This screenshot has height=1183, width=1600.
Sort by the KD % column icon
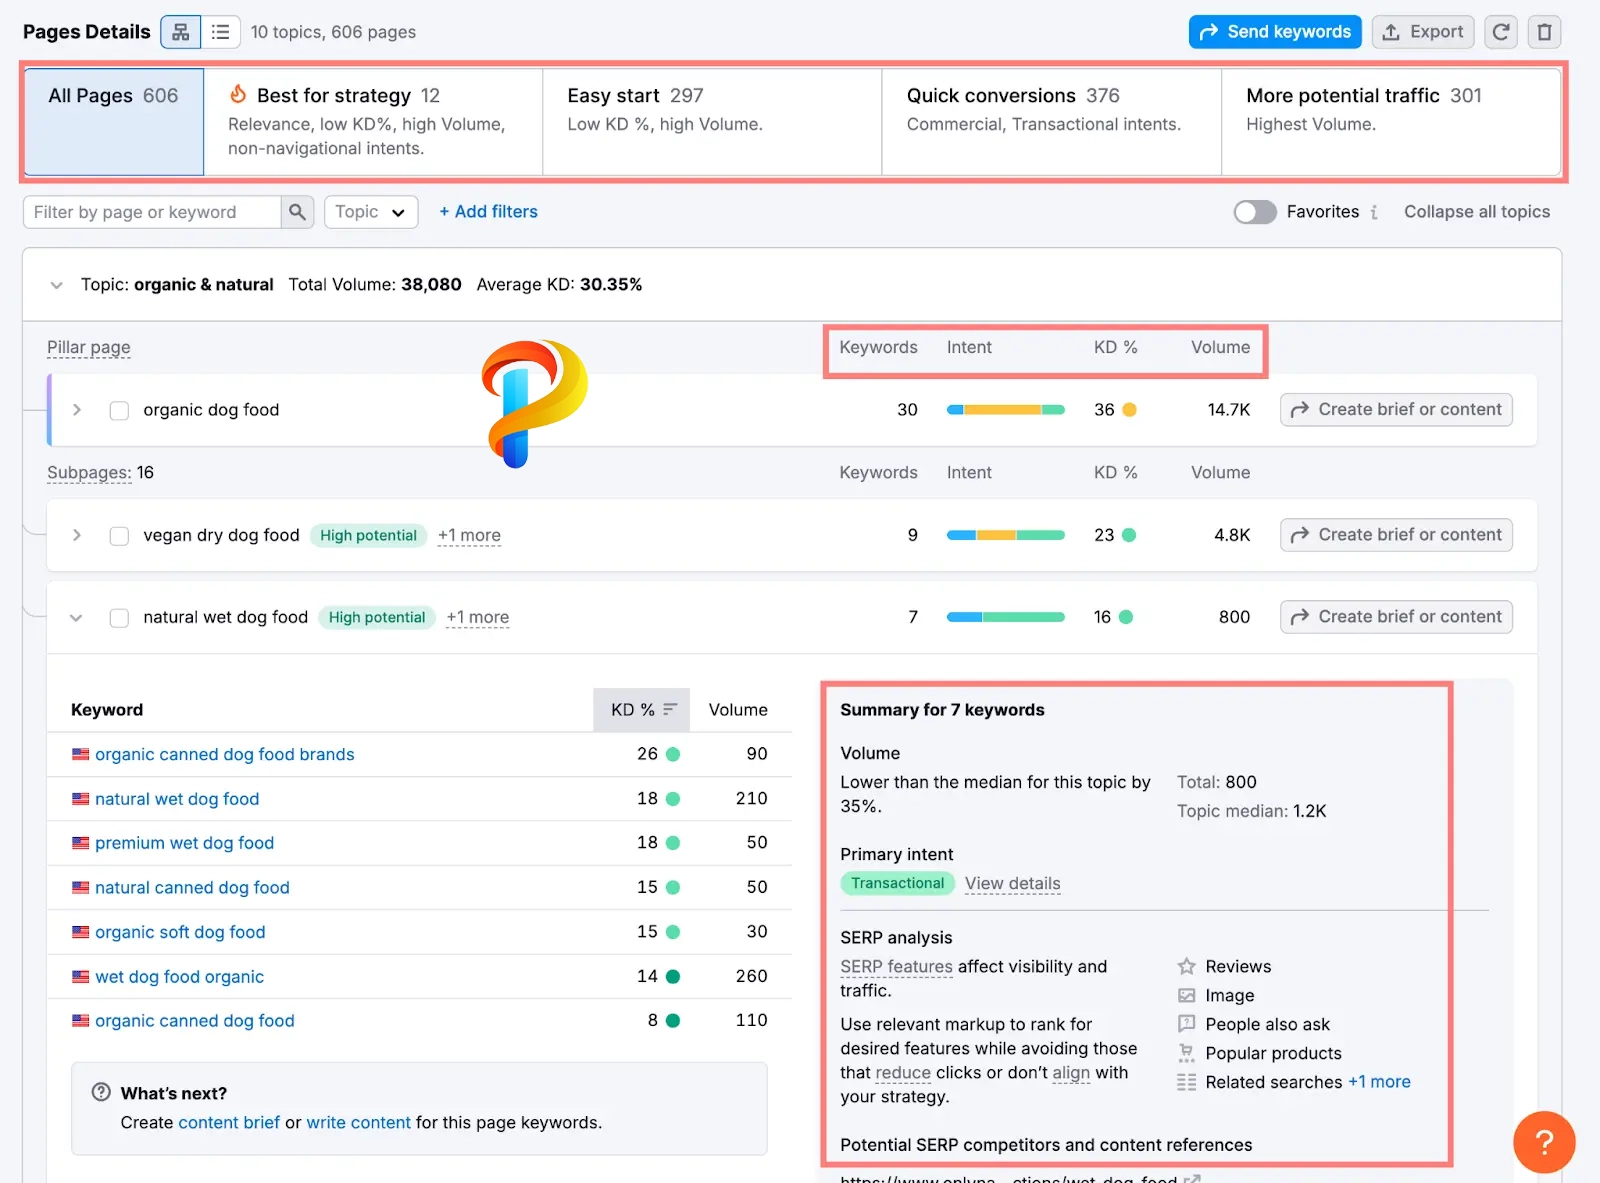tap(670, 709)
